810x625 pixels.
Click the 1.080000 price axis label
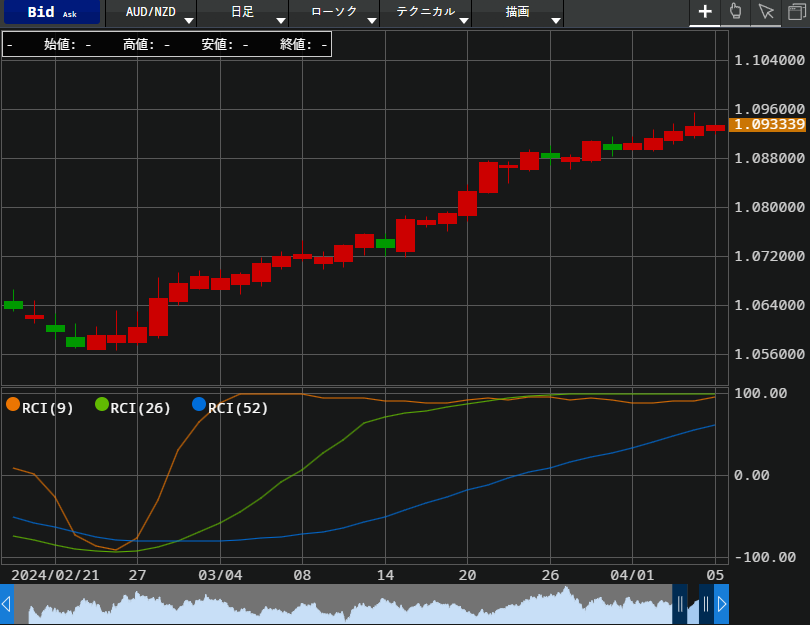tap(769, 207)
